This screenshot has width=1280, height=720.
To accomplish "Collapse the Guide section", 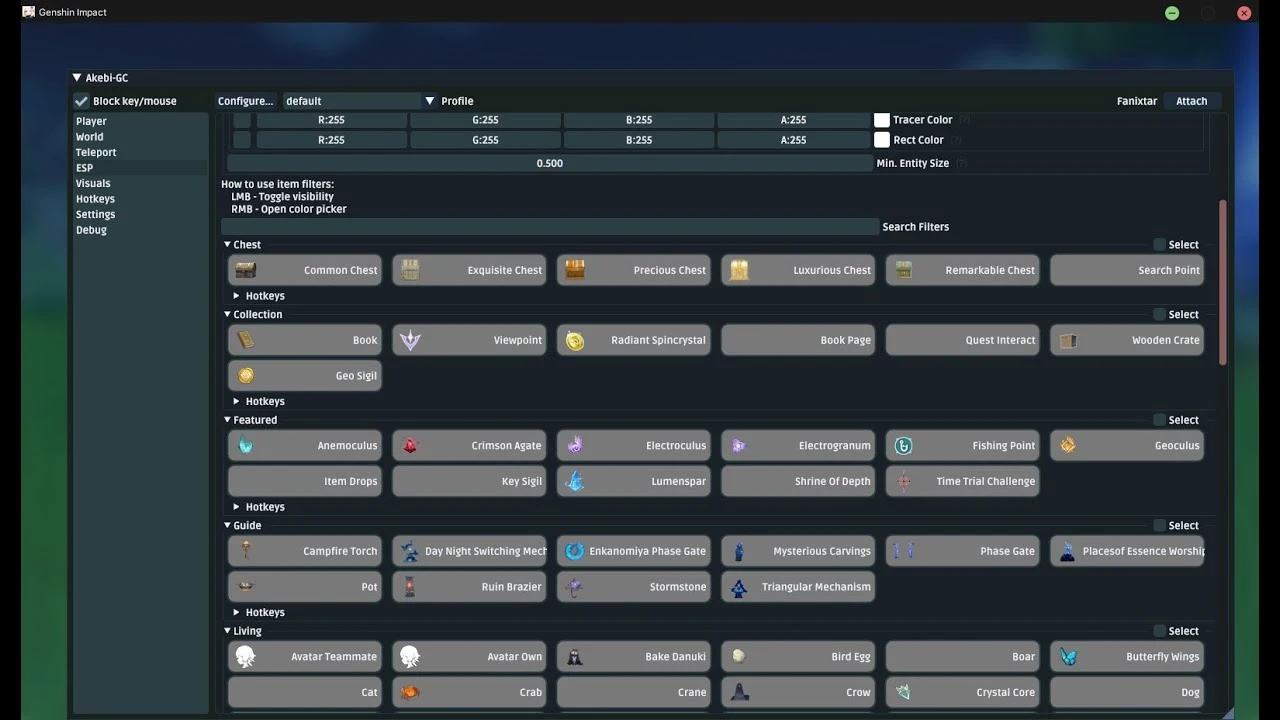I will coord(227,526).
